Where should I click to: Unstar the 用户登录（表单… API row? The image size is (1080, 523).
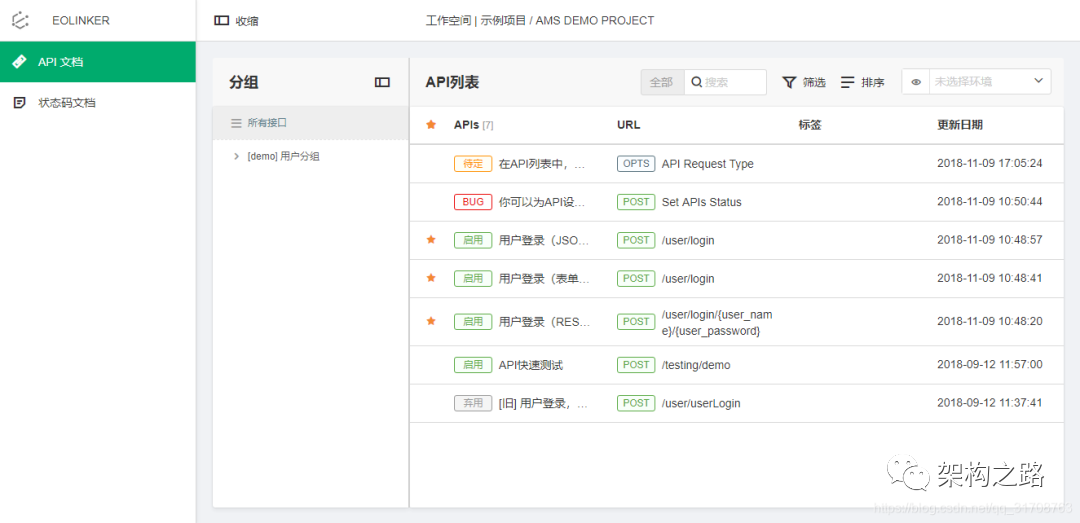(431, 278)
